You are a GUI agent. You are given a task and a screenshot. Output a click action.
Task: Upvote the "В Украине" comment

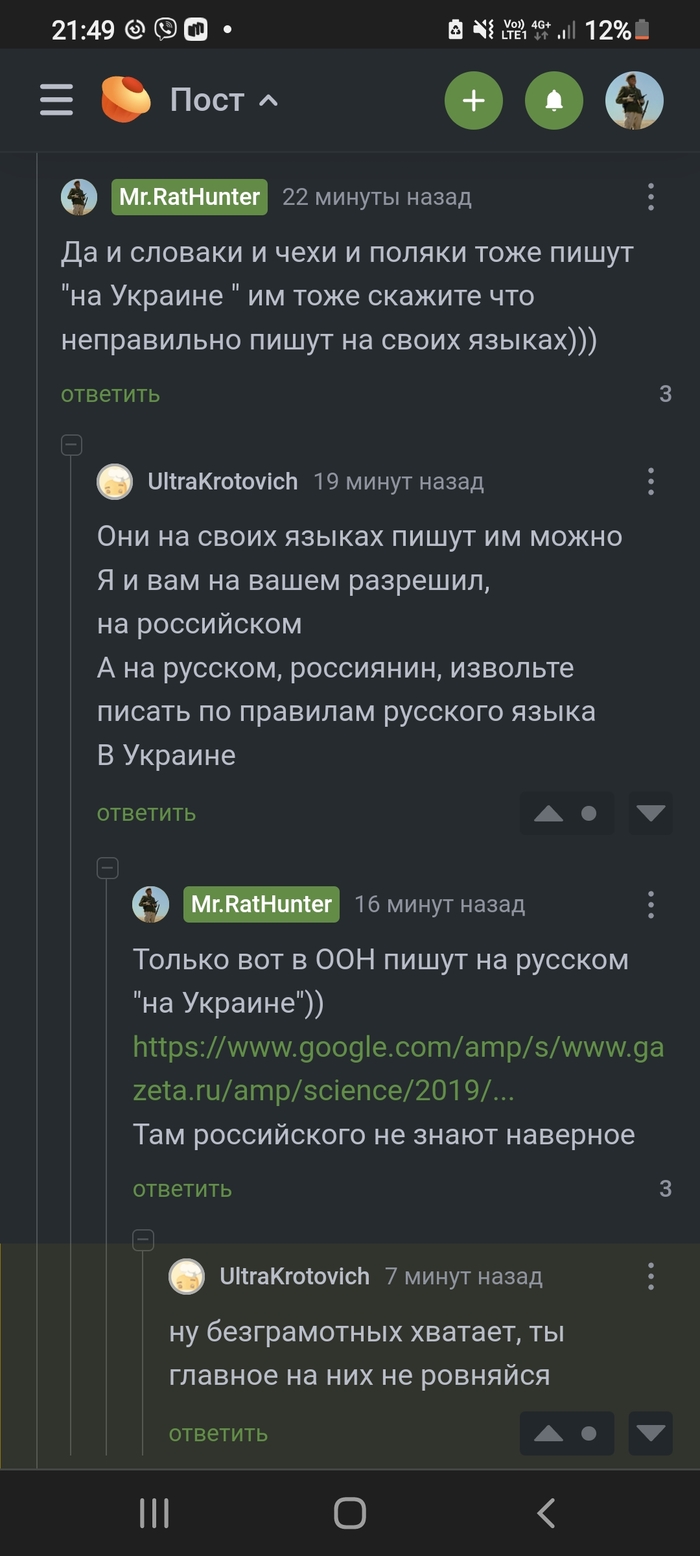coord(548,814)
